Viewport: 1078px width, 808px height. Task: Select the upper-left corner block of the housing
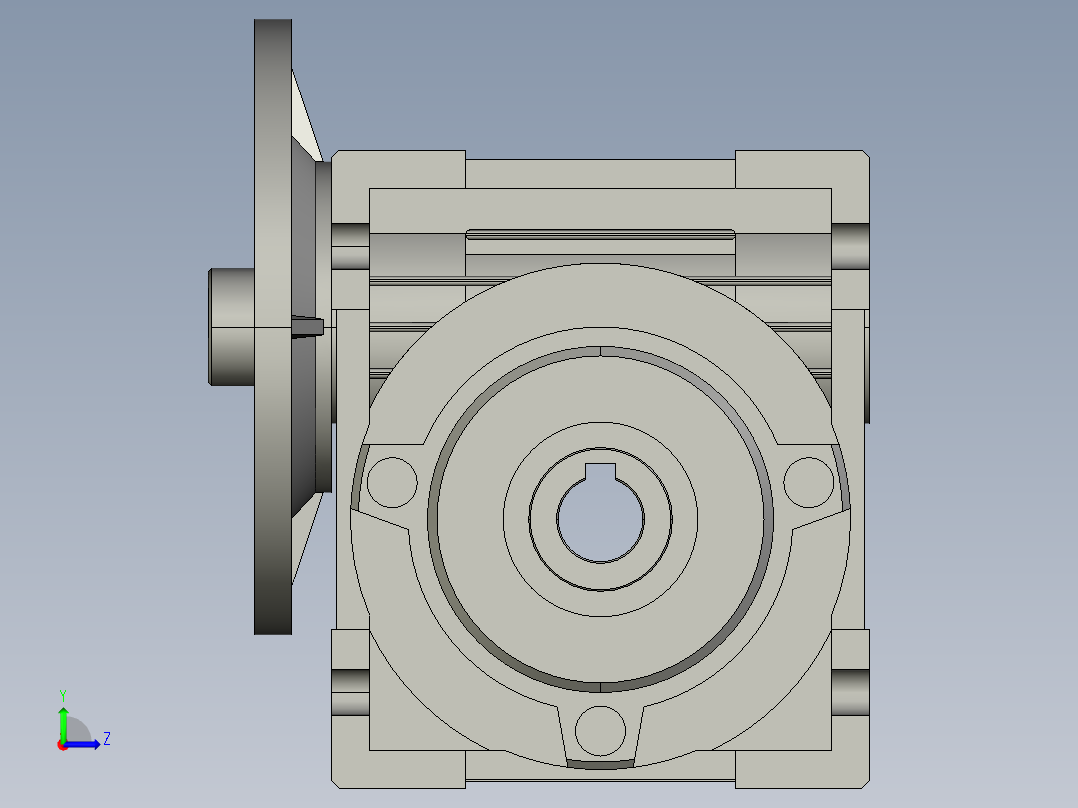pyautogui.click(x=400, y=168)
